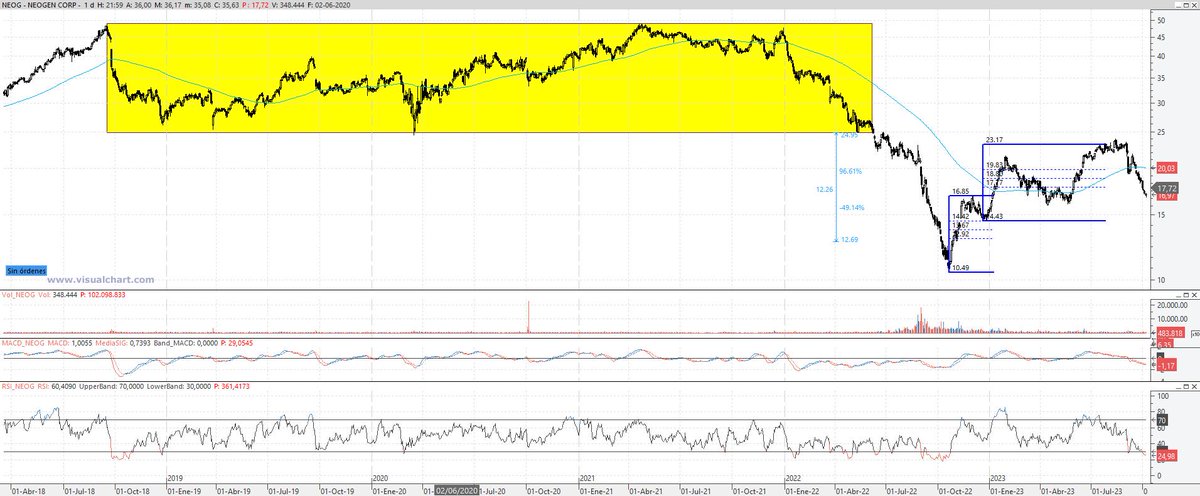Click the 2023 year label on time axis
This screenshot has height=496, width=1200.
[x=999, y=477]
